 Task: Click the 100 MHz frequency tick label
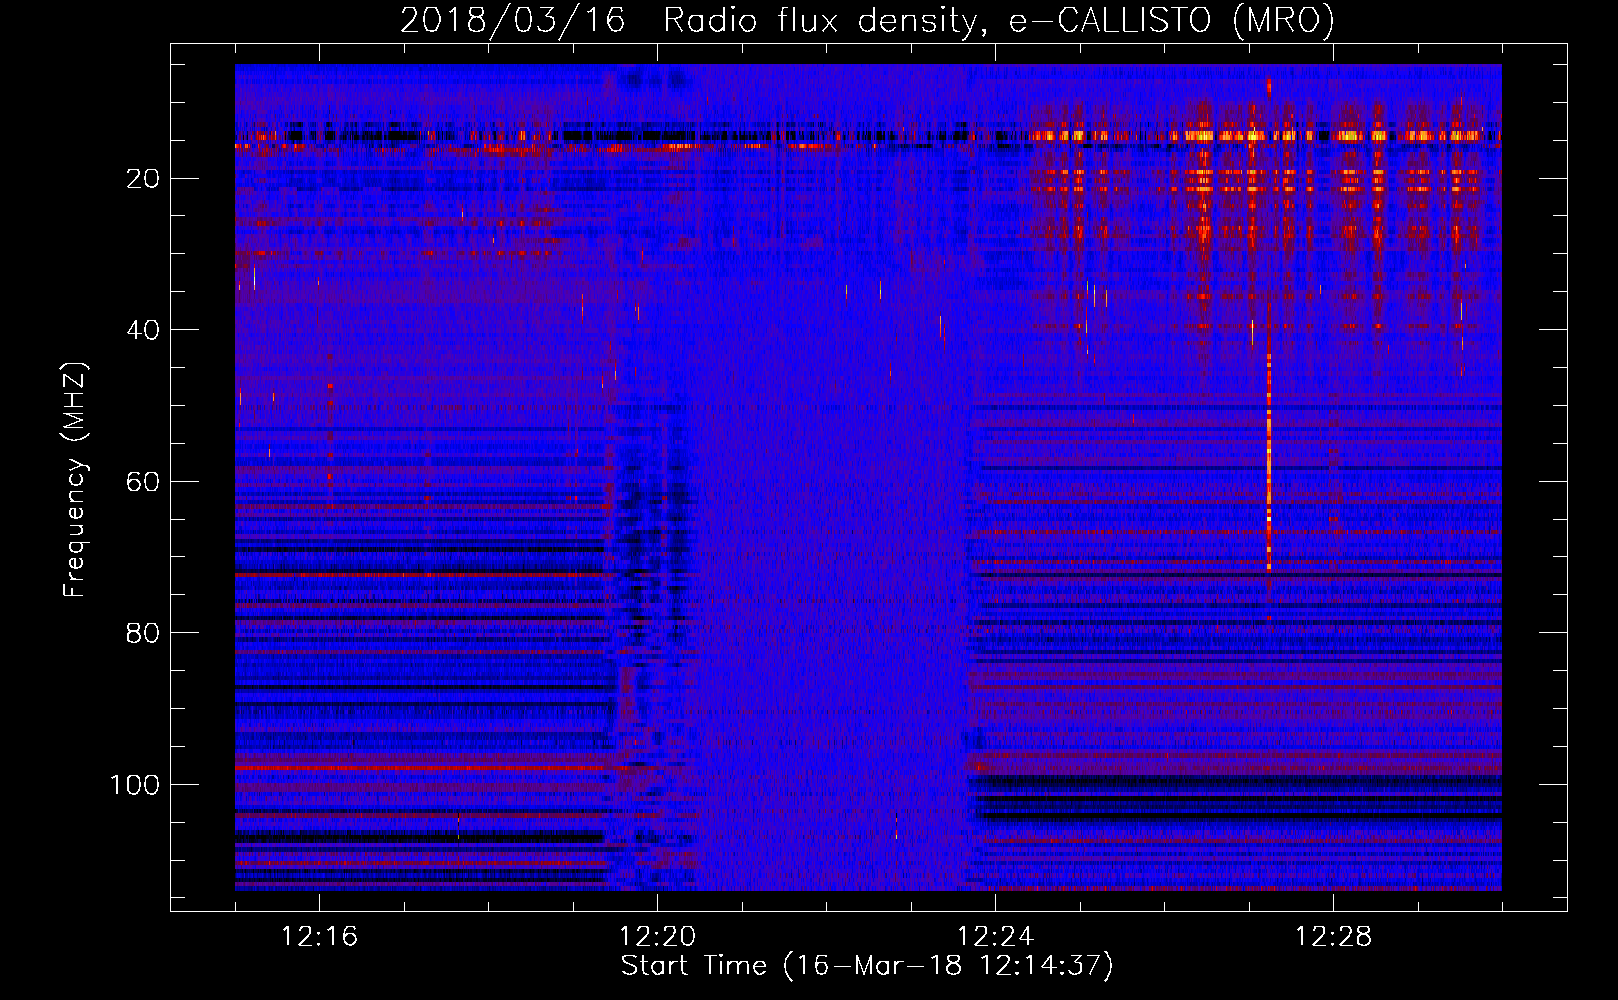coord(135,785)
